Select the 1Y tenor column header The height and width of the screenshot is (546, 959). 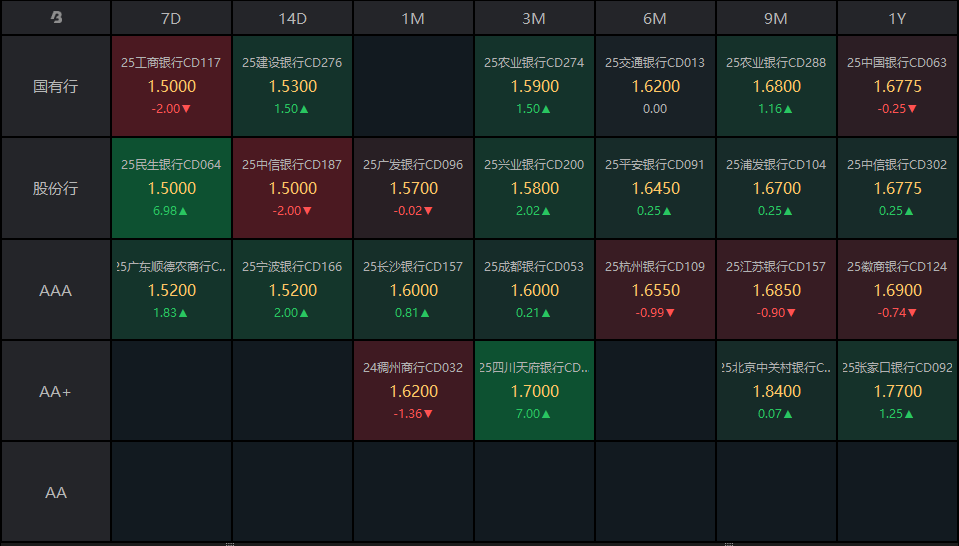897,18
